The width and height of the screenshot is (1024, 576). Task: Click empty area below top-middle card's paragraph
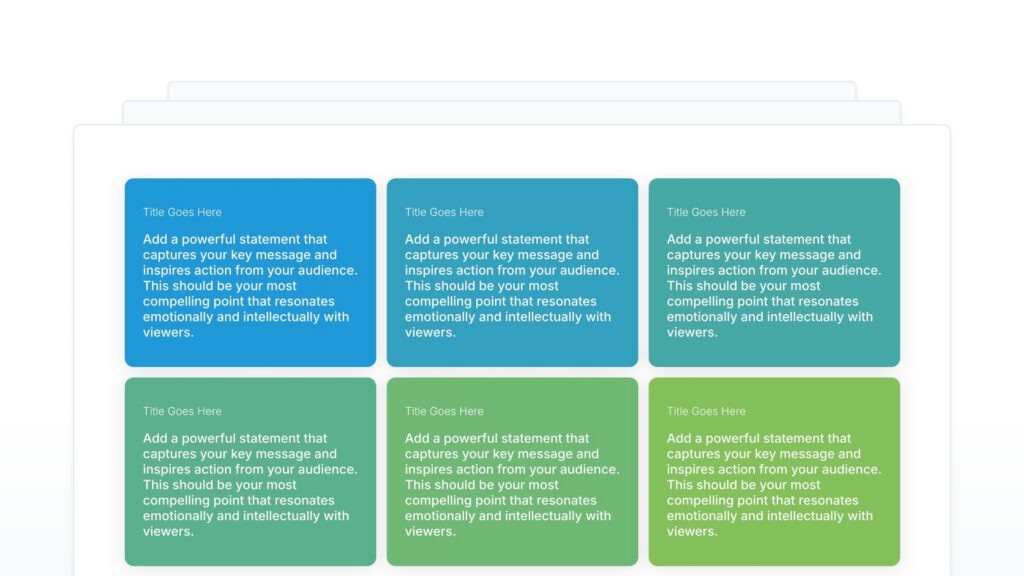512,353
